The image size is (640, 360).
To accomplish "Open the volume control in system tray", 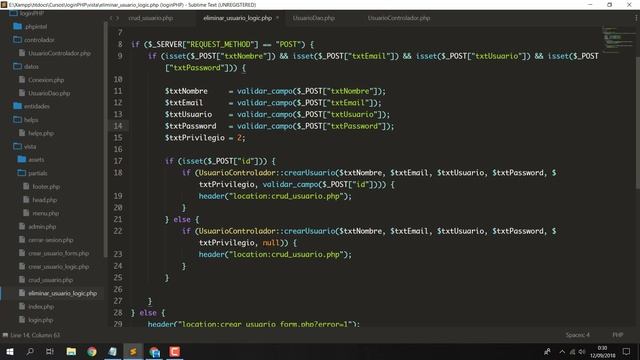I will coord(582,351).
